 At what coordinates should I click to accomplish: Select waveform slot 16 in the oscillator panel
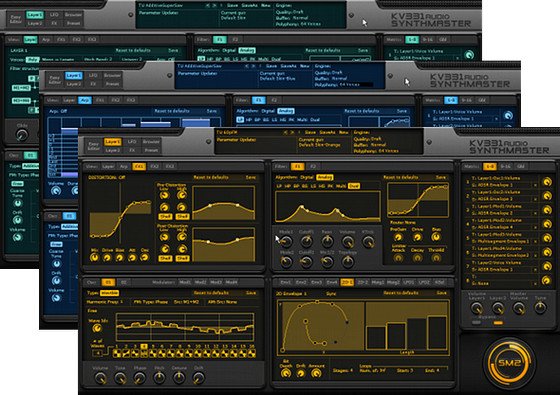tap(251, 353)
